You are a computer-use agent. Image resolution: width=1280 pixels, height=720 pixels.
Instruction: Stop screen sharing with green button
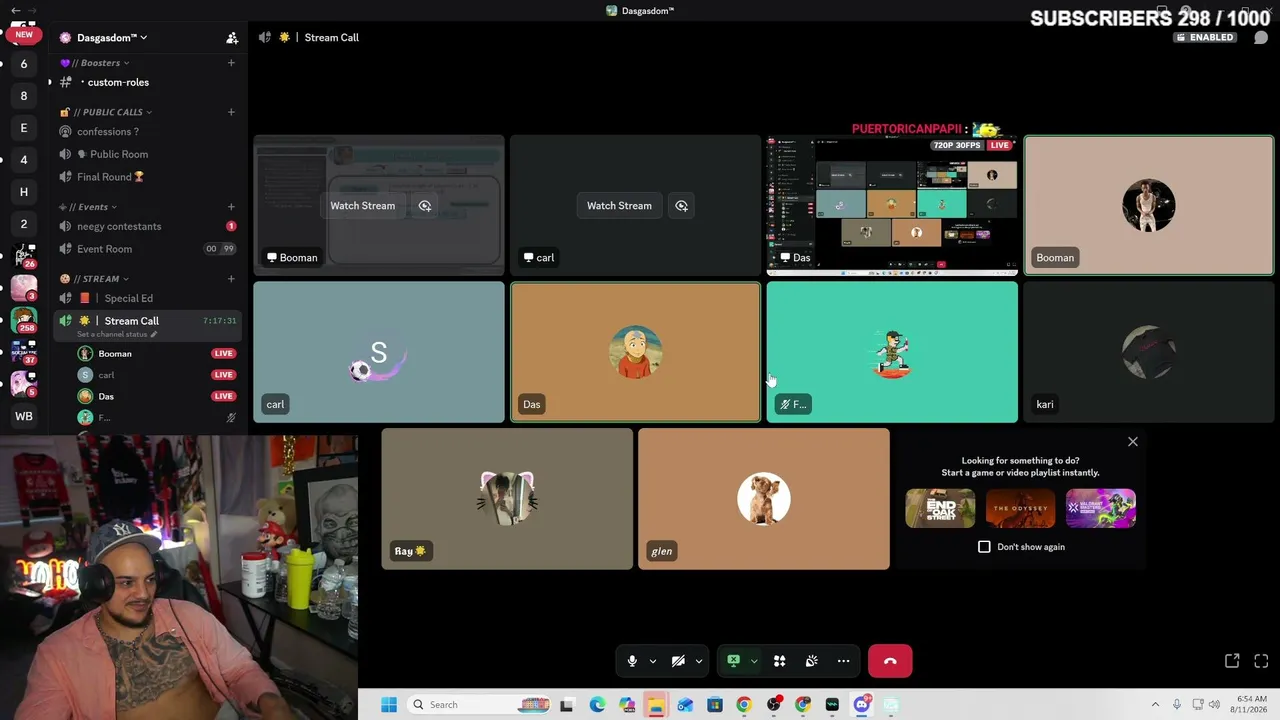(x=733, y=661)
